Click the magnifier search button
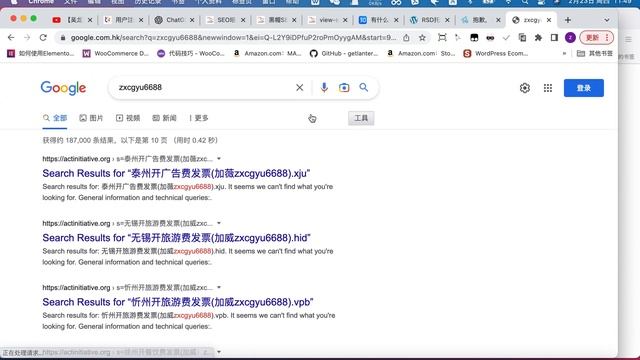Image resolution: width=640 pixels, height=360 pixels. coord(364,87)
